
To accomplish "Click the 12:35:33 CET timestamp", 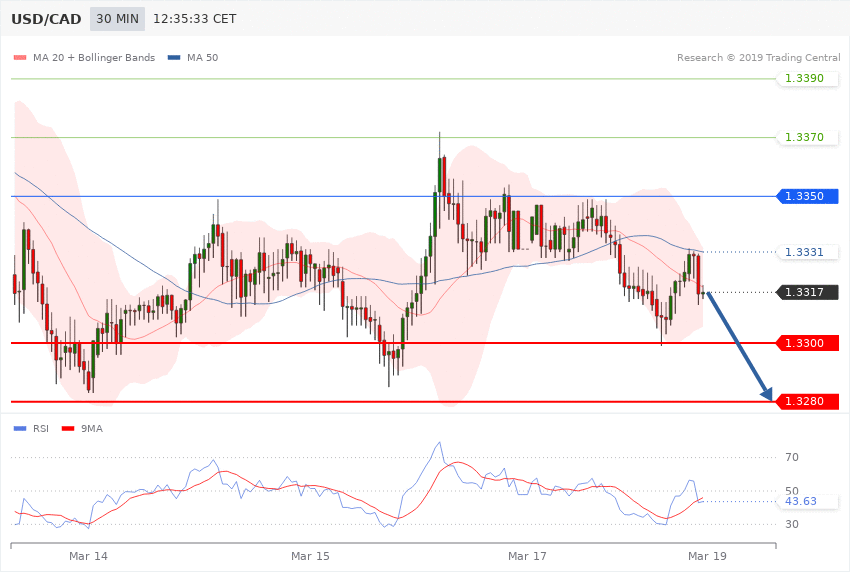I will [x=195, y=19].
